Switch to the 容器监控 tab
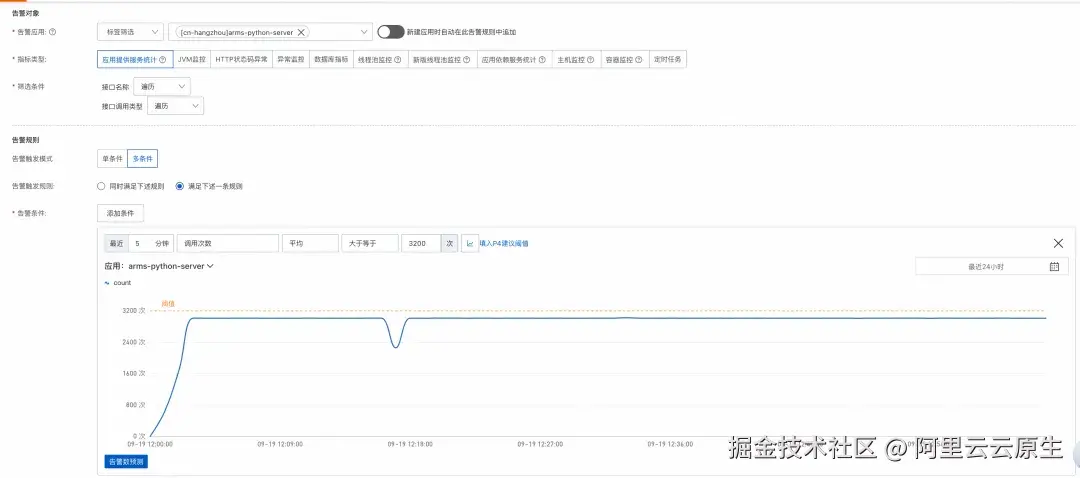1080x478 pixels. click(625, 60)
